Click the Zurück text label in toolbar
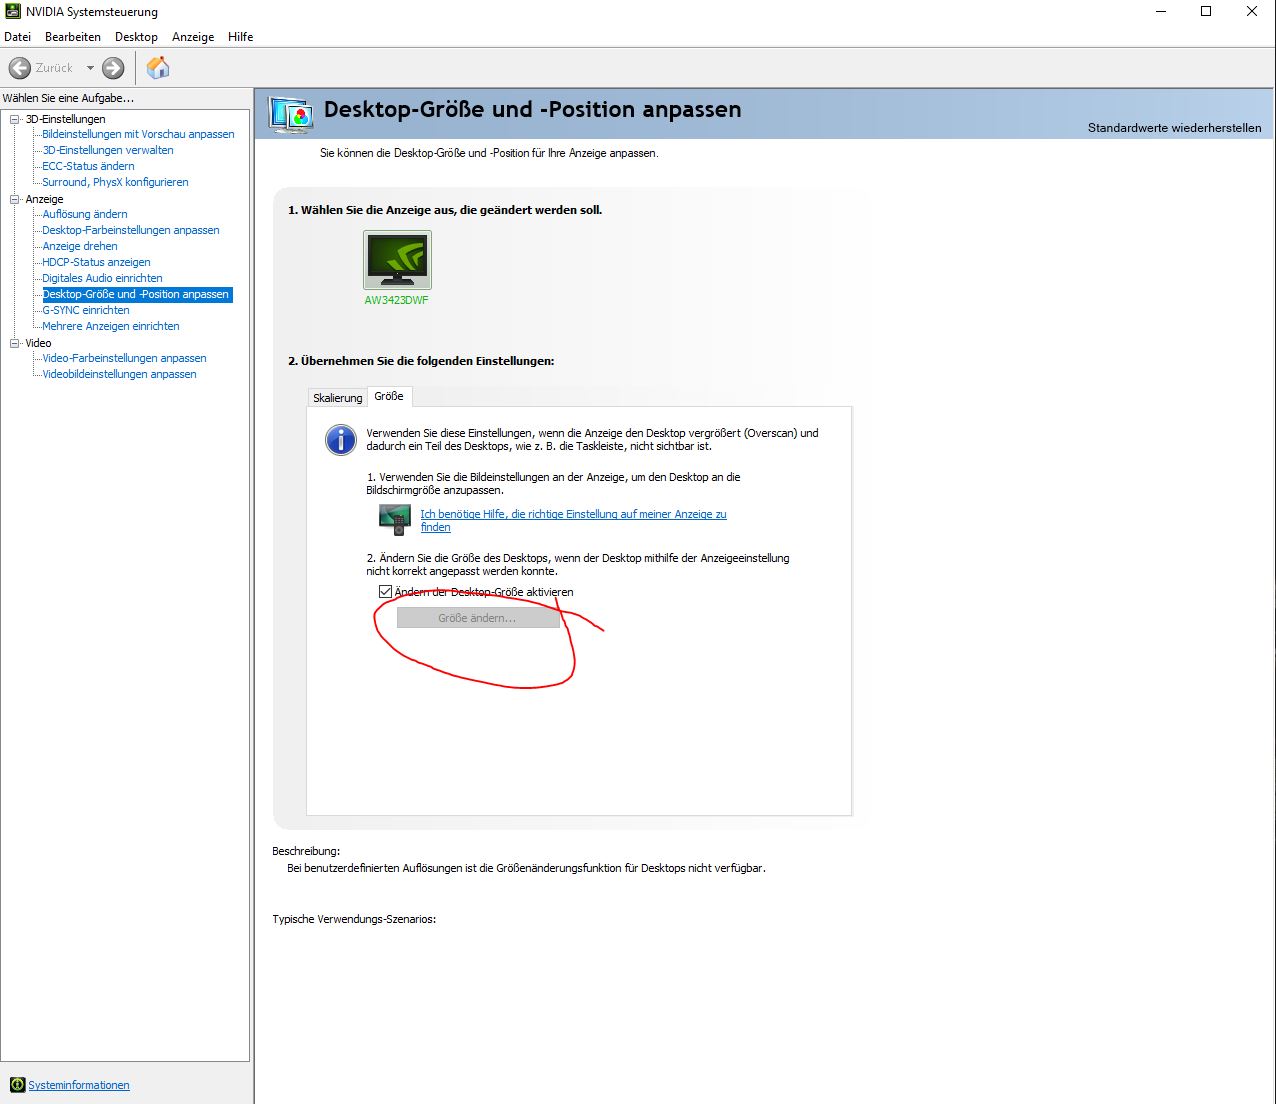Screen dimensions: 1276x1104 [x=54, y=68]
